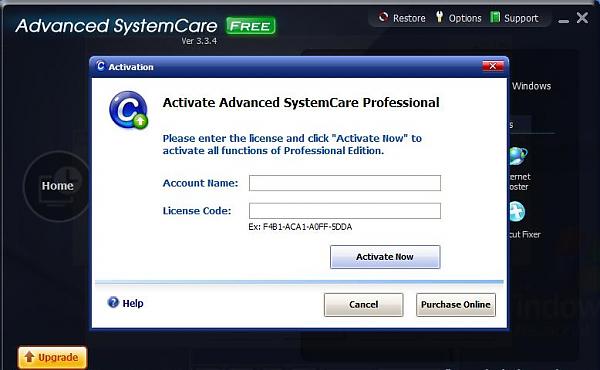Click the Activation dialog title bar icon
This screenshot has height=370, width=600.
[100, 66]
